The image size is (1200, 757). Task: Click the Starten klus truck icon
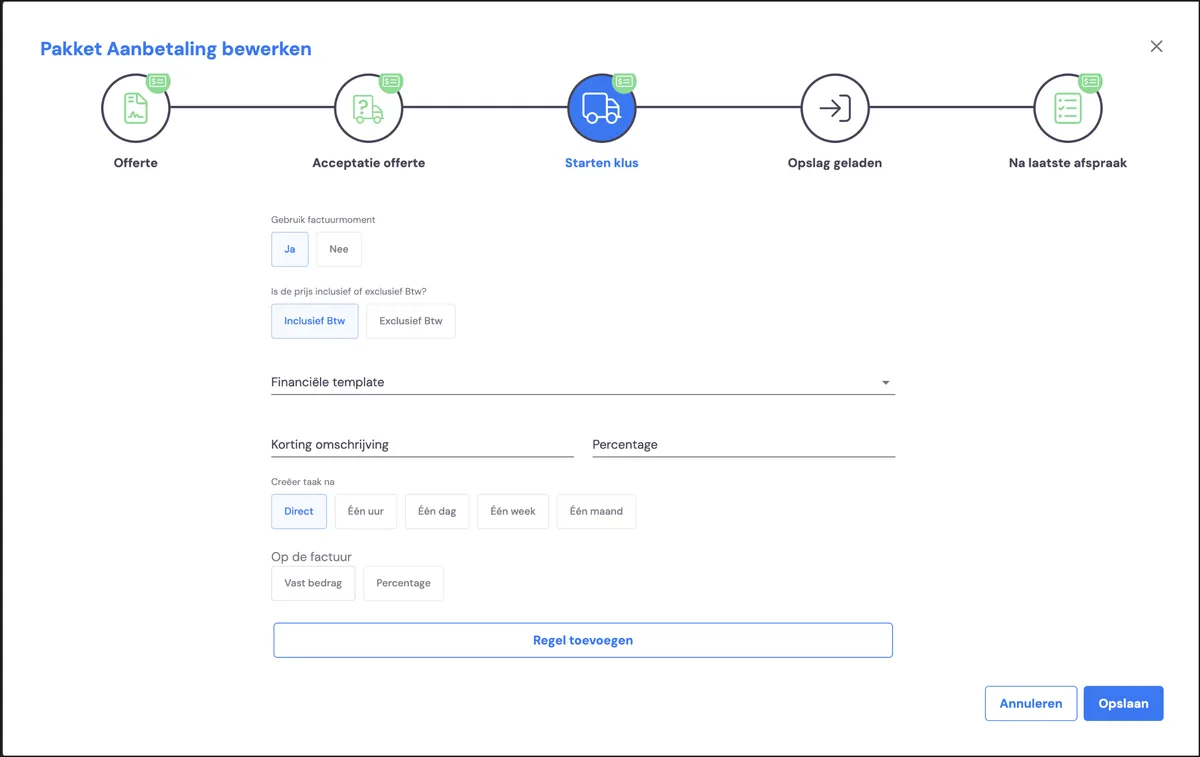[602, 108]
